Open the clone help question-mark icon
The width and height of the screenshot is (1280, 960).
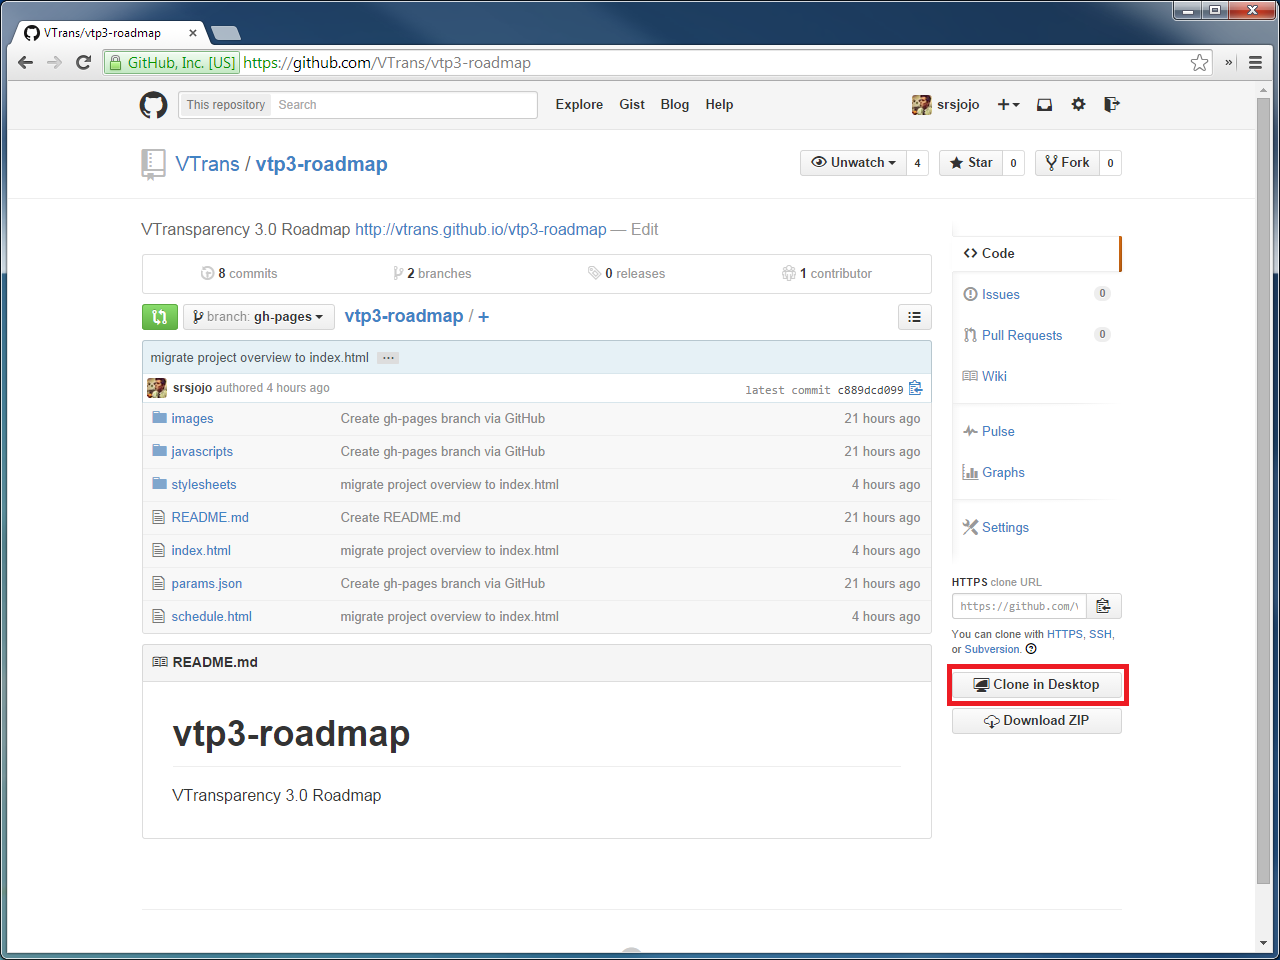click(x=1031, y=649)
